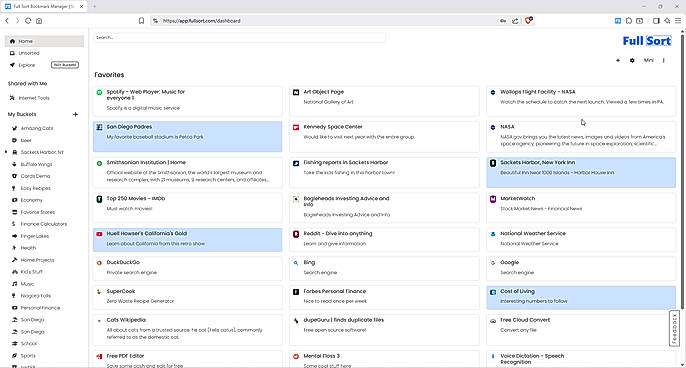686x368 pixels.
Task: Open the Finance Calculators dollar icon
Action: 14,224
